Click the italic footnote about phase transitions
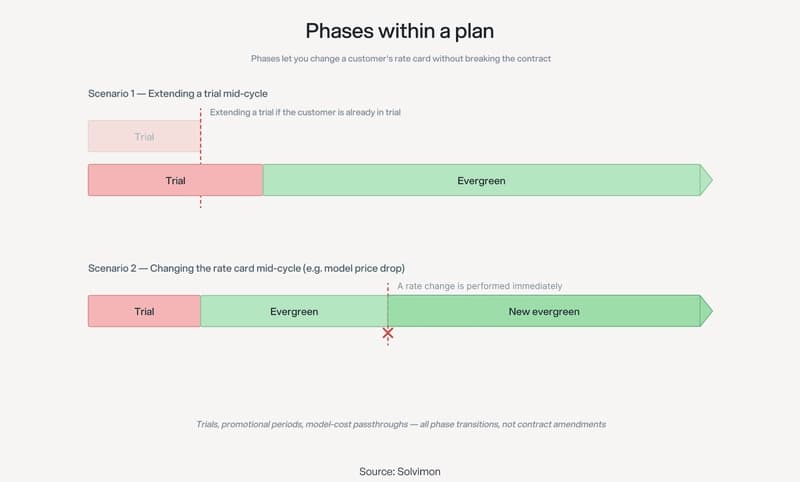This screenshot has width=800, height=482. click(401, 424)
